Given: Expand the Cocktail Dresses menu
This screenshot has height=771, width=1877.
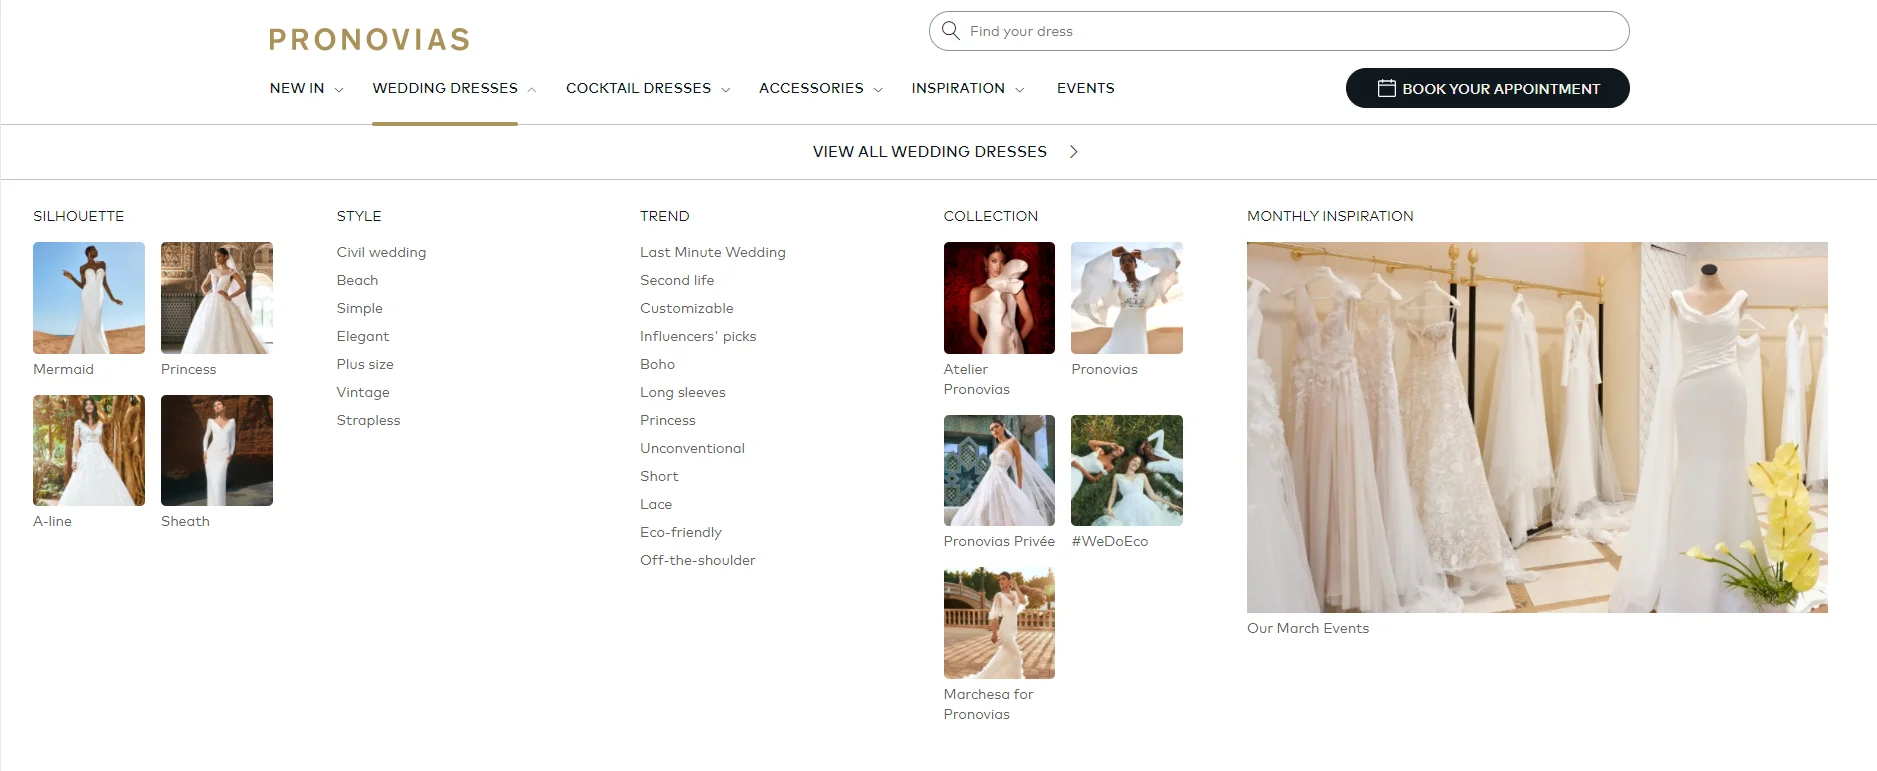Looking at the screenshot, I should (647, 88).
